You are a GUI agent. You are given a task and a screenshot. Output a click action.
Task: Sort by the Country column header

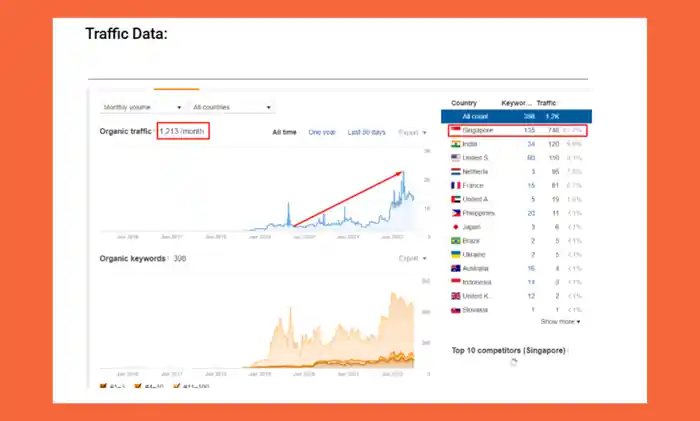tap(464, 103)
